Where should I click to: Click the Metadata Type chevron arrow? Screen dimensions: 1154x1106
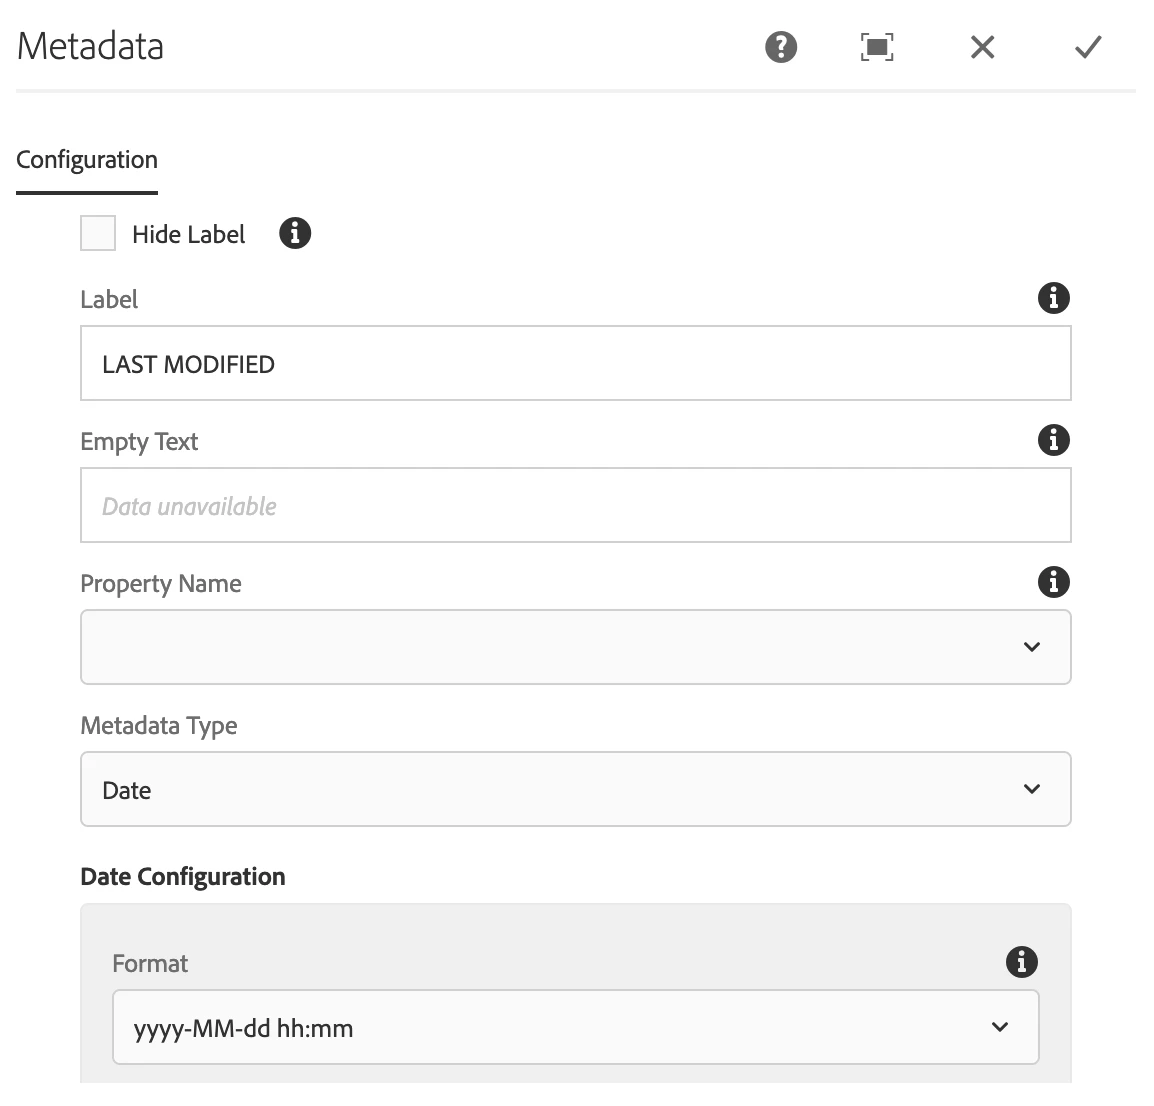(1032, 789)
